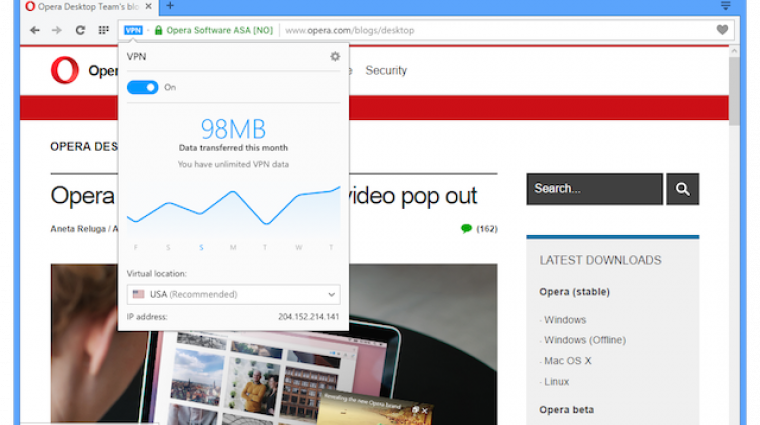
Task: Open the Security menu item
Action: pyautogui.click(x=386, y=70)
